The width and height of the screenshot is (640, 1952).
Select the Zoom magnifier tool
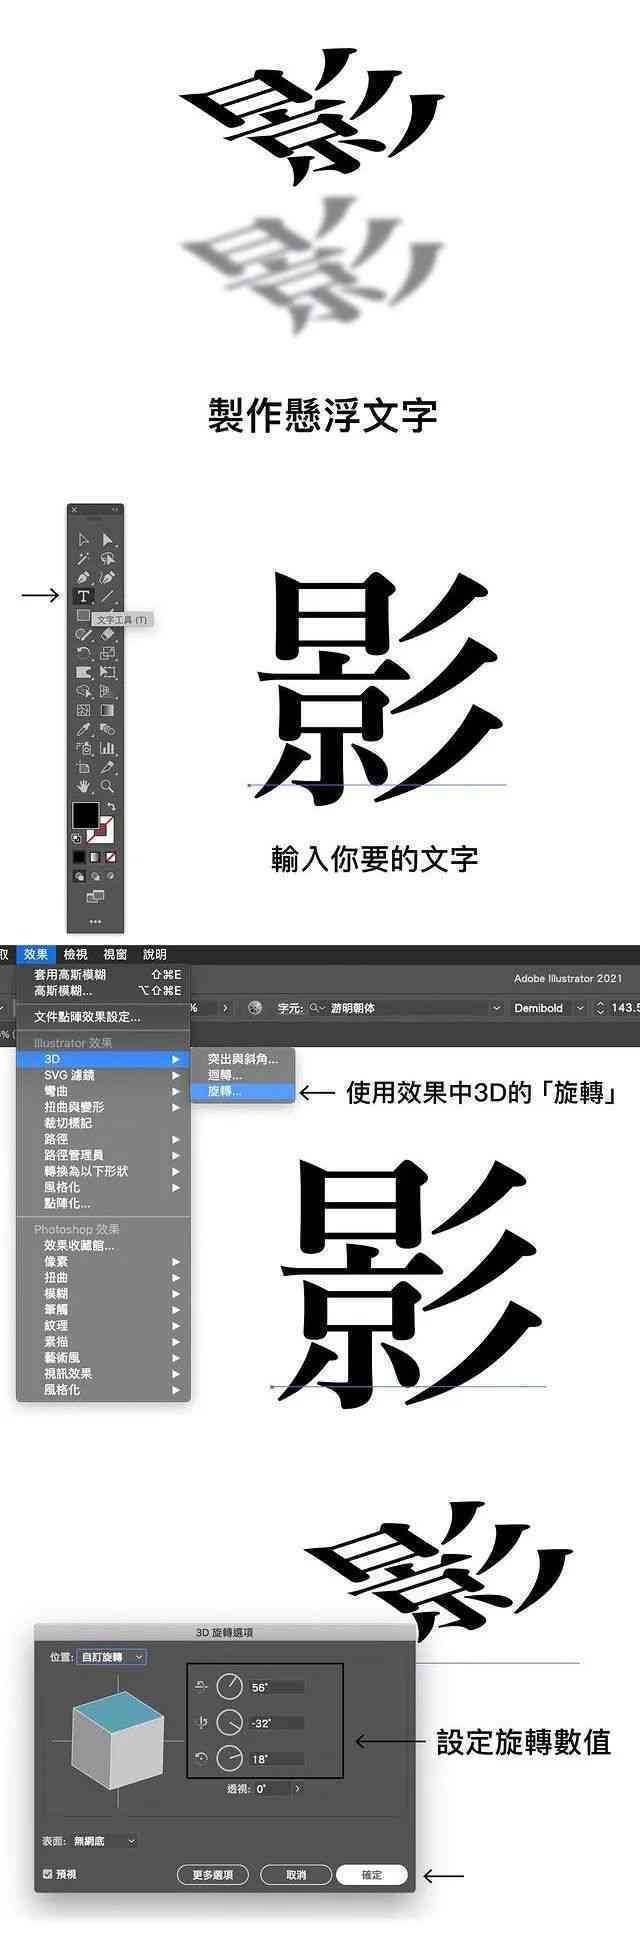click(x=107, y=786)
